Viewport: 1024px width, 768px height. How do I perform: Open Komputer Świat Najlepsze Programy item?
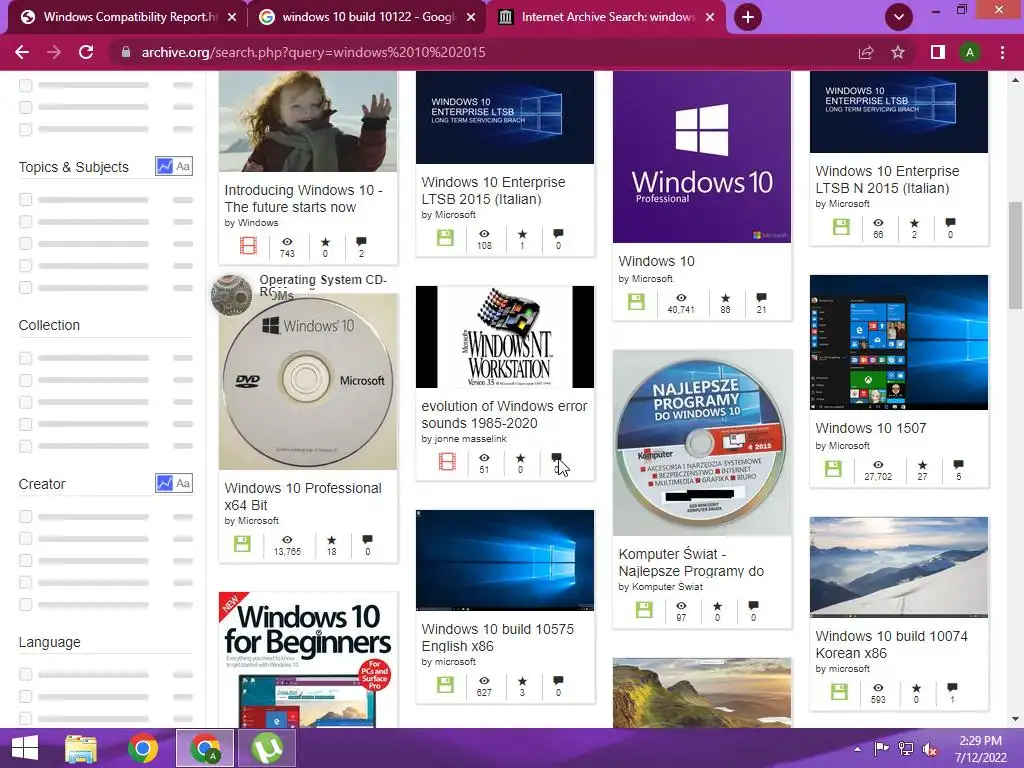click(691, 562)
